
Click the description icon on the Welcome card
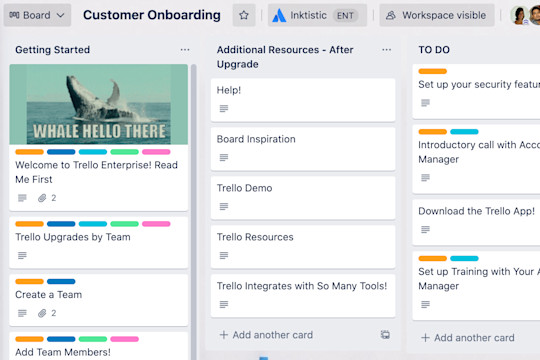[x=22, y=198]
